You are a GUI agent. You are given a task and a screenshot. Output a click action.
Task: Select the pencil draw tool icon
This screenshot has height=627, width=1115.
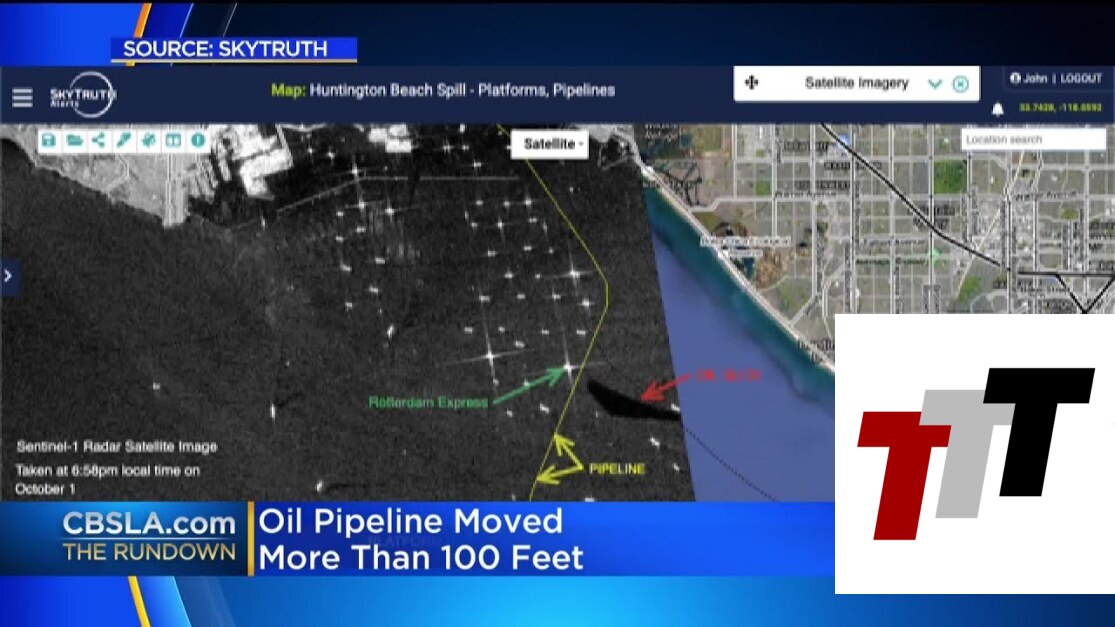pyautogui.click(x=123, y=141)
